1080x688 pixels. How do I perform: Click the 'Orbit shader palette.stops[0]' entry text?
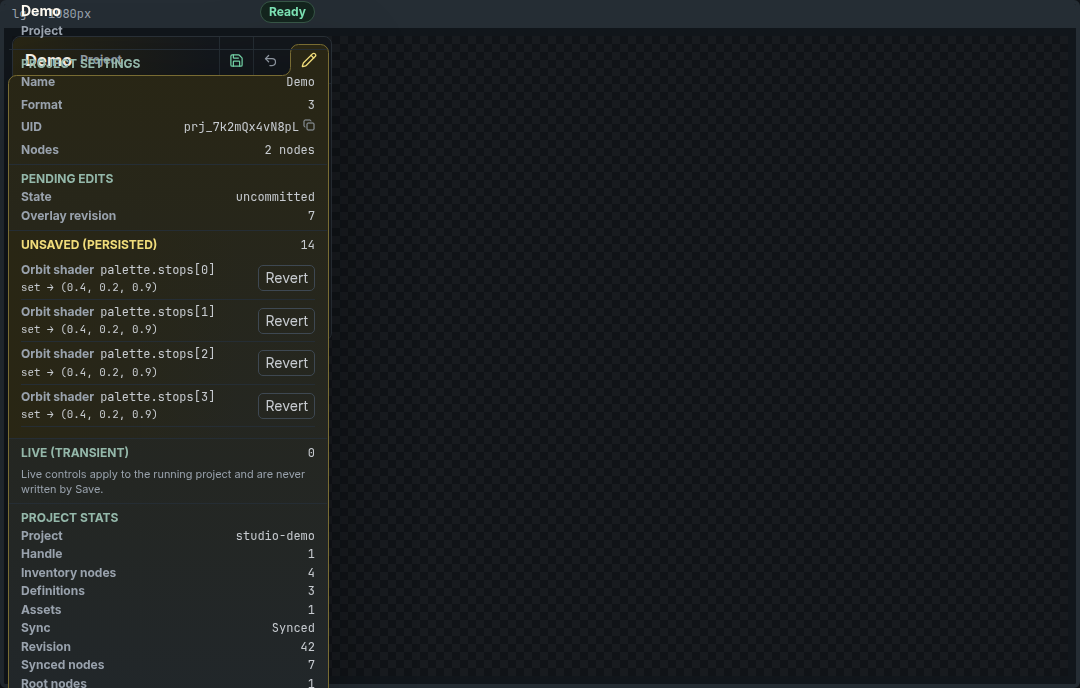tap(118, 270)
